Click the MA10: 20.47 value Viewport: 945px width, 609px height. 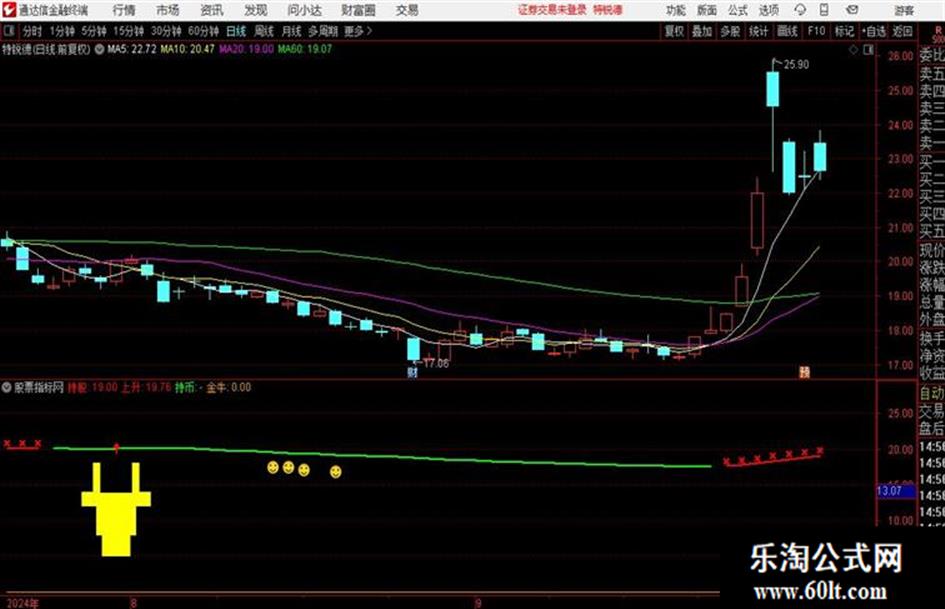[187, 49]
